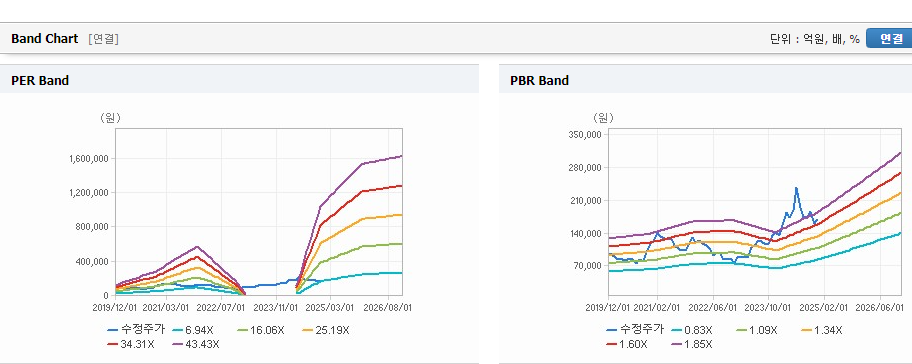The image size is (912, 364).
Task: Click the PER Band panel heading
Action: [40, 81]
